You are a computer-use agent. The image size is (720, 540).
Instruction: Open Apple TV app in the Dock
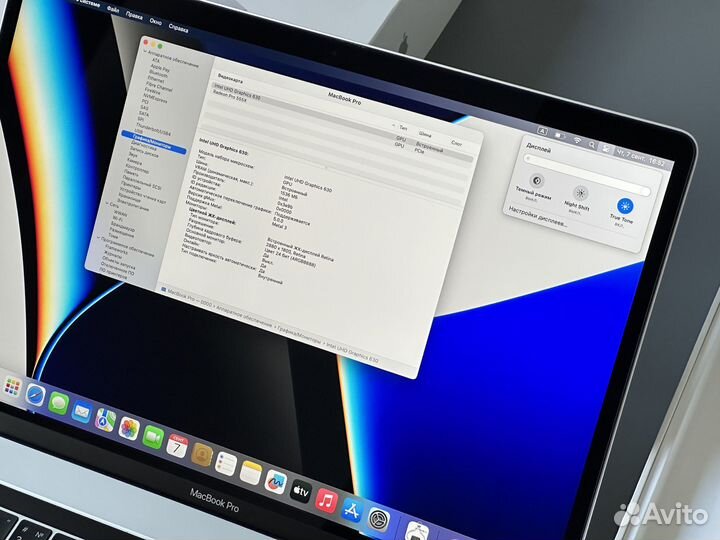(301, 491)
